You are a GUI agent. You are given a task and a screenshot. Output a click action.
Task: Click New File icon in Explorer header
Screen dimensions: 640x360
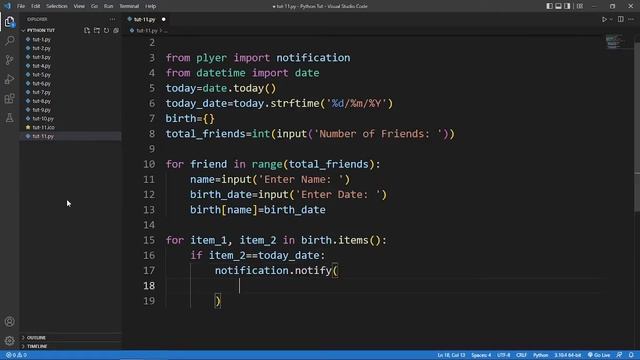tap(87, 30)
